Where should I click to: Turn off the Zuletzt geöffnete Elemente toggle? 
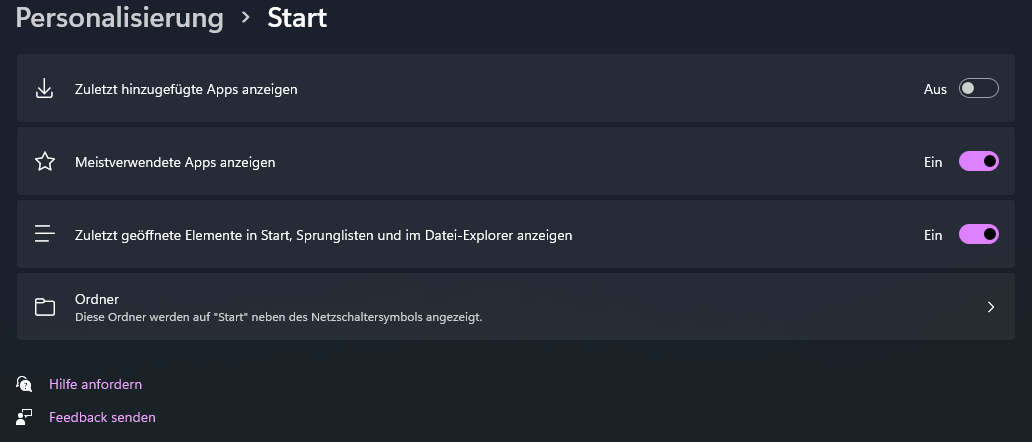click(978, 235)
